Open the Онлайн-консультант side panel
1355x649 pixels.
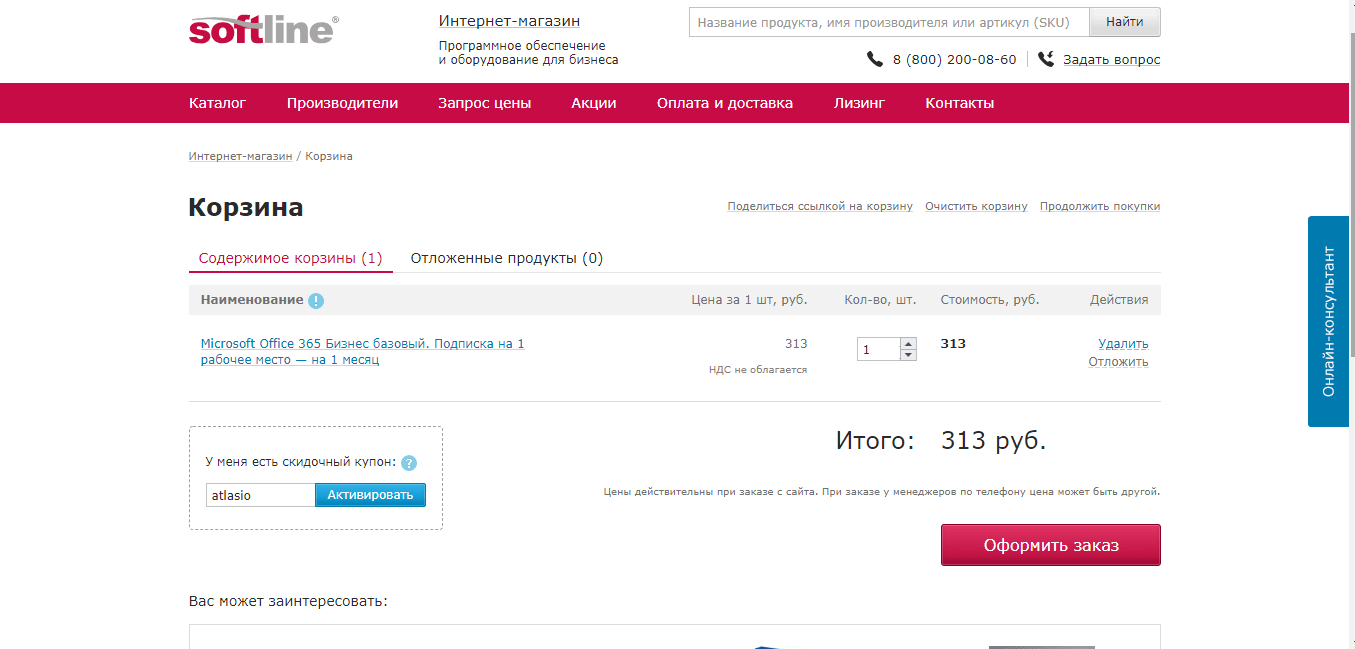1328,321
